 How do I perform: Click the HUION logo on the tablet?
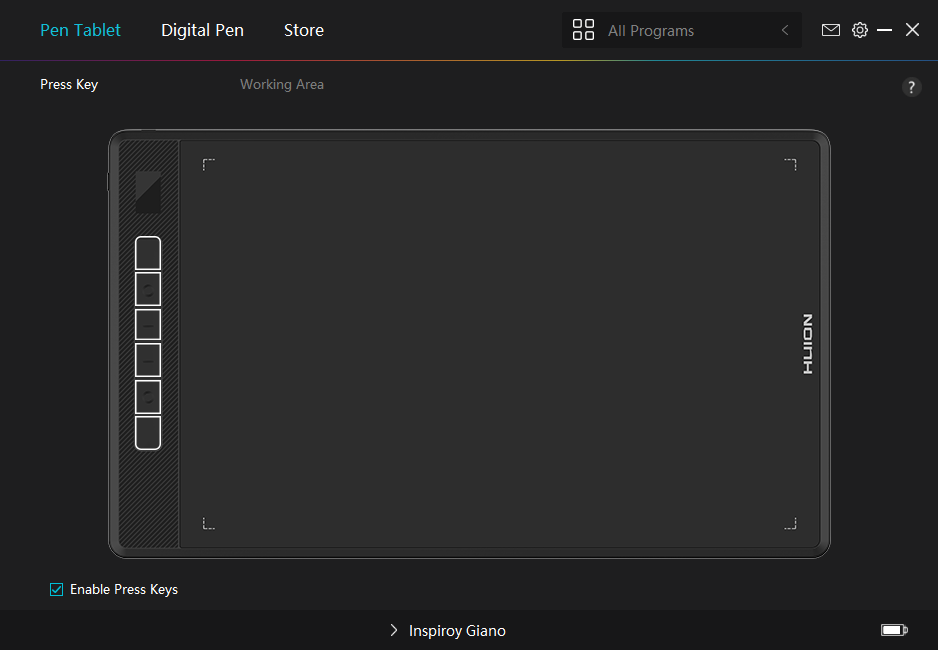808,344
